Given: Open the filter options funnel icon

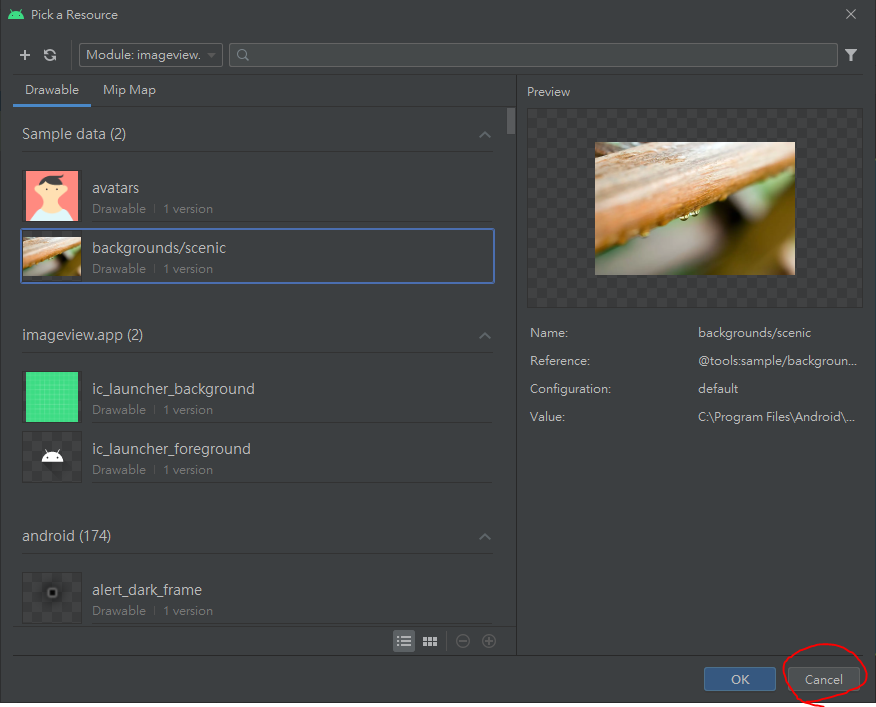Looking at the screenshot, I should 851,55.
